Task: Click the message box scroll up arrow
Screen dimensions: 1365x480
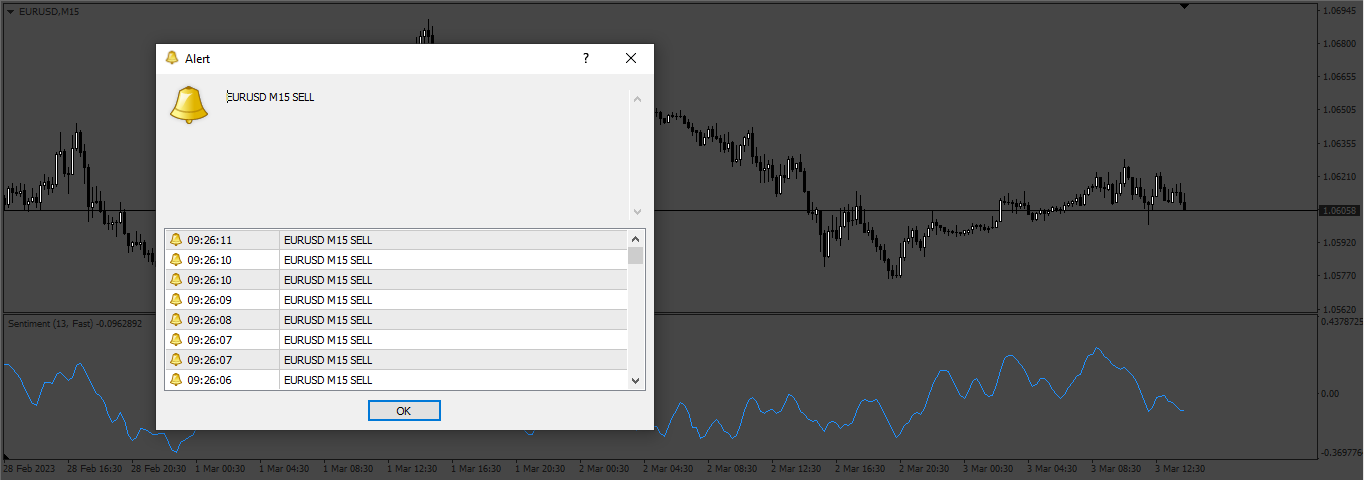Action: (637, 98)
